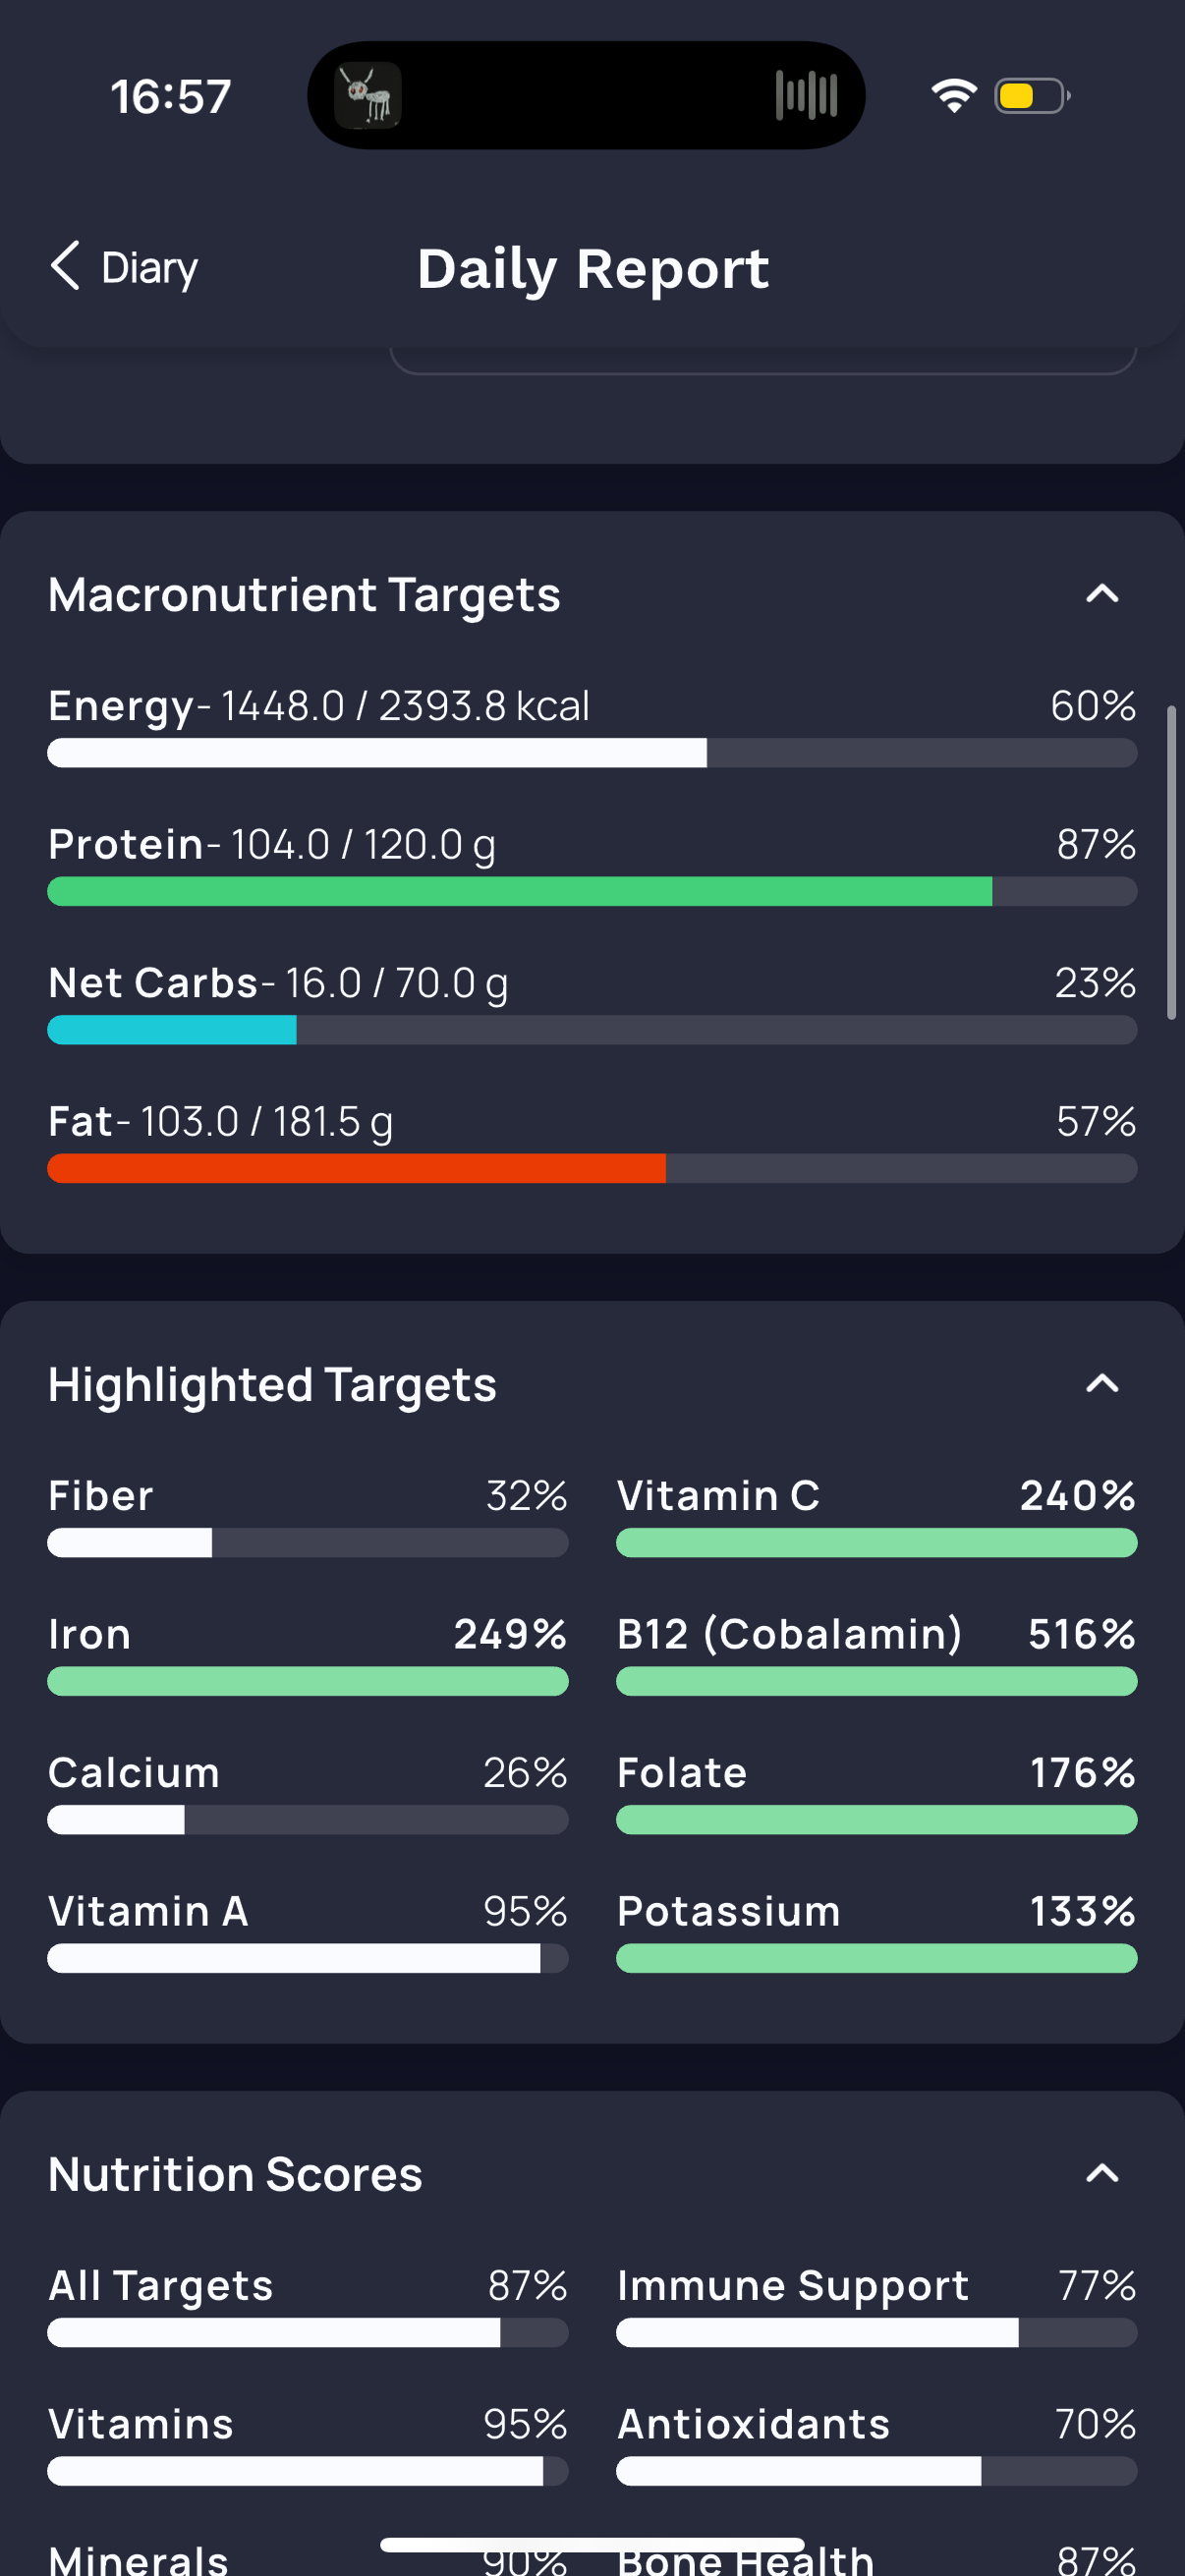Collapse the Nutrition Scores section
Image resolution: width=1185 pixels, height=2576 pixels.
(1102, 2174)
